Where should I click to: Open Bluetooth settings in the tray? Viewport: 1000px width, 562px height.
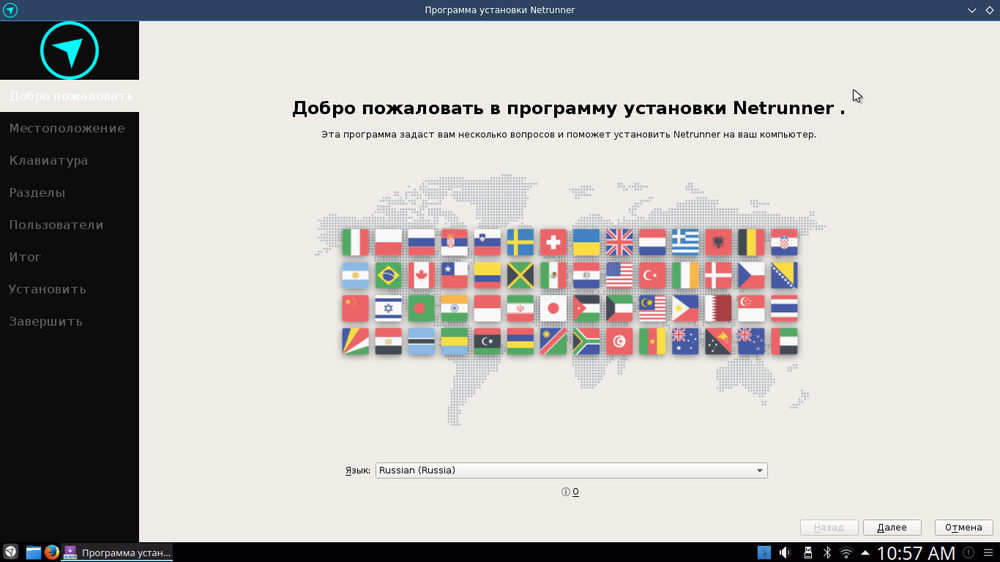click(827, 552)
